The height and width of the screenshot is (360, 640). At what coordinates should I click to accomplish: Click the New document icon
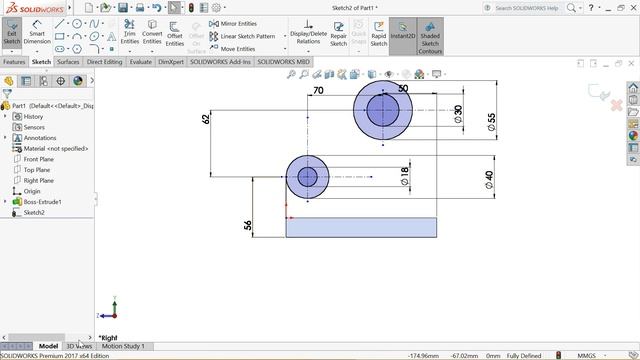pyautogui.click(x=89, y=7)
